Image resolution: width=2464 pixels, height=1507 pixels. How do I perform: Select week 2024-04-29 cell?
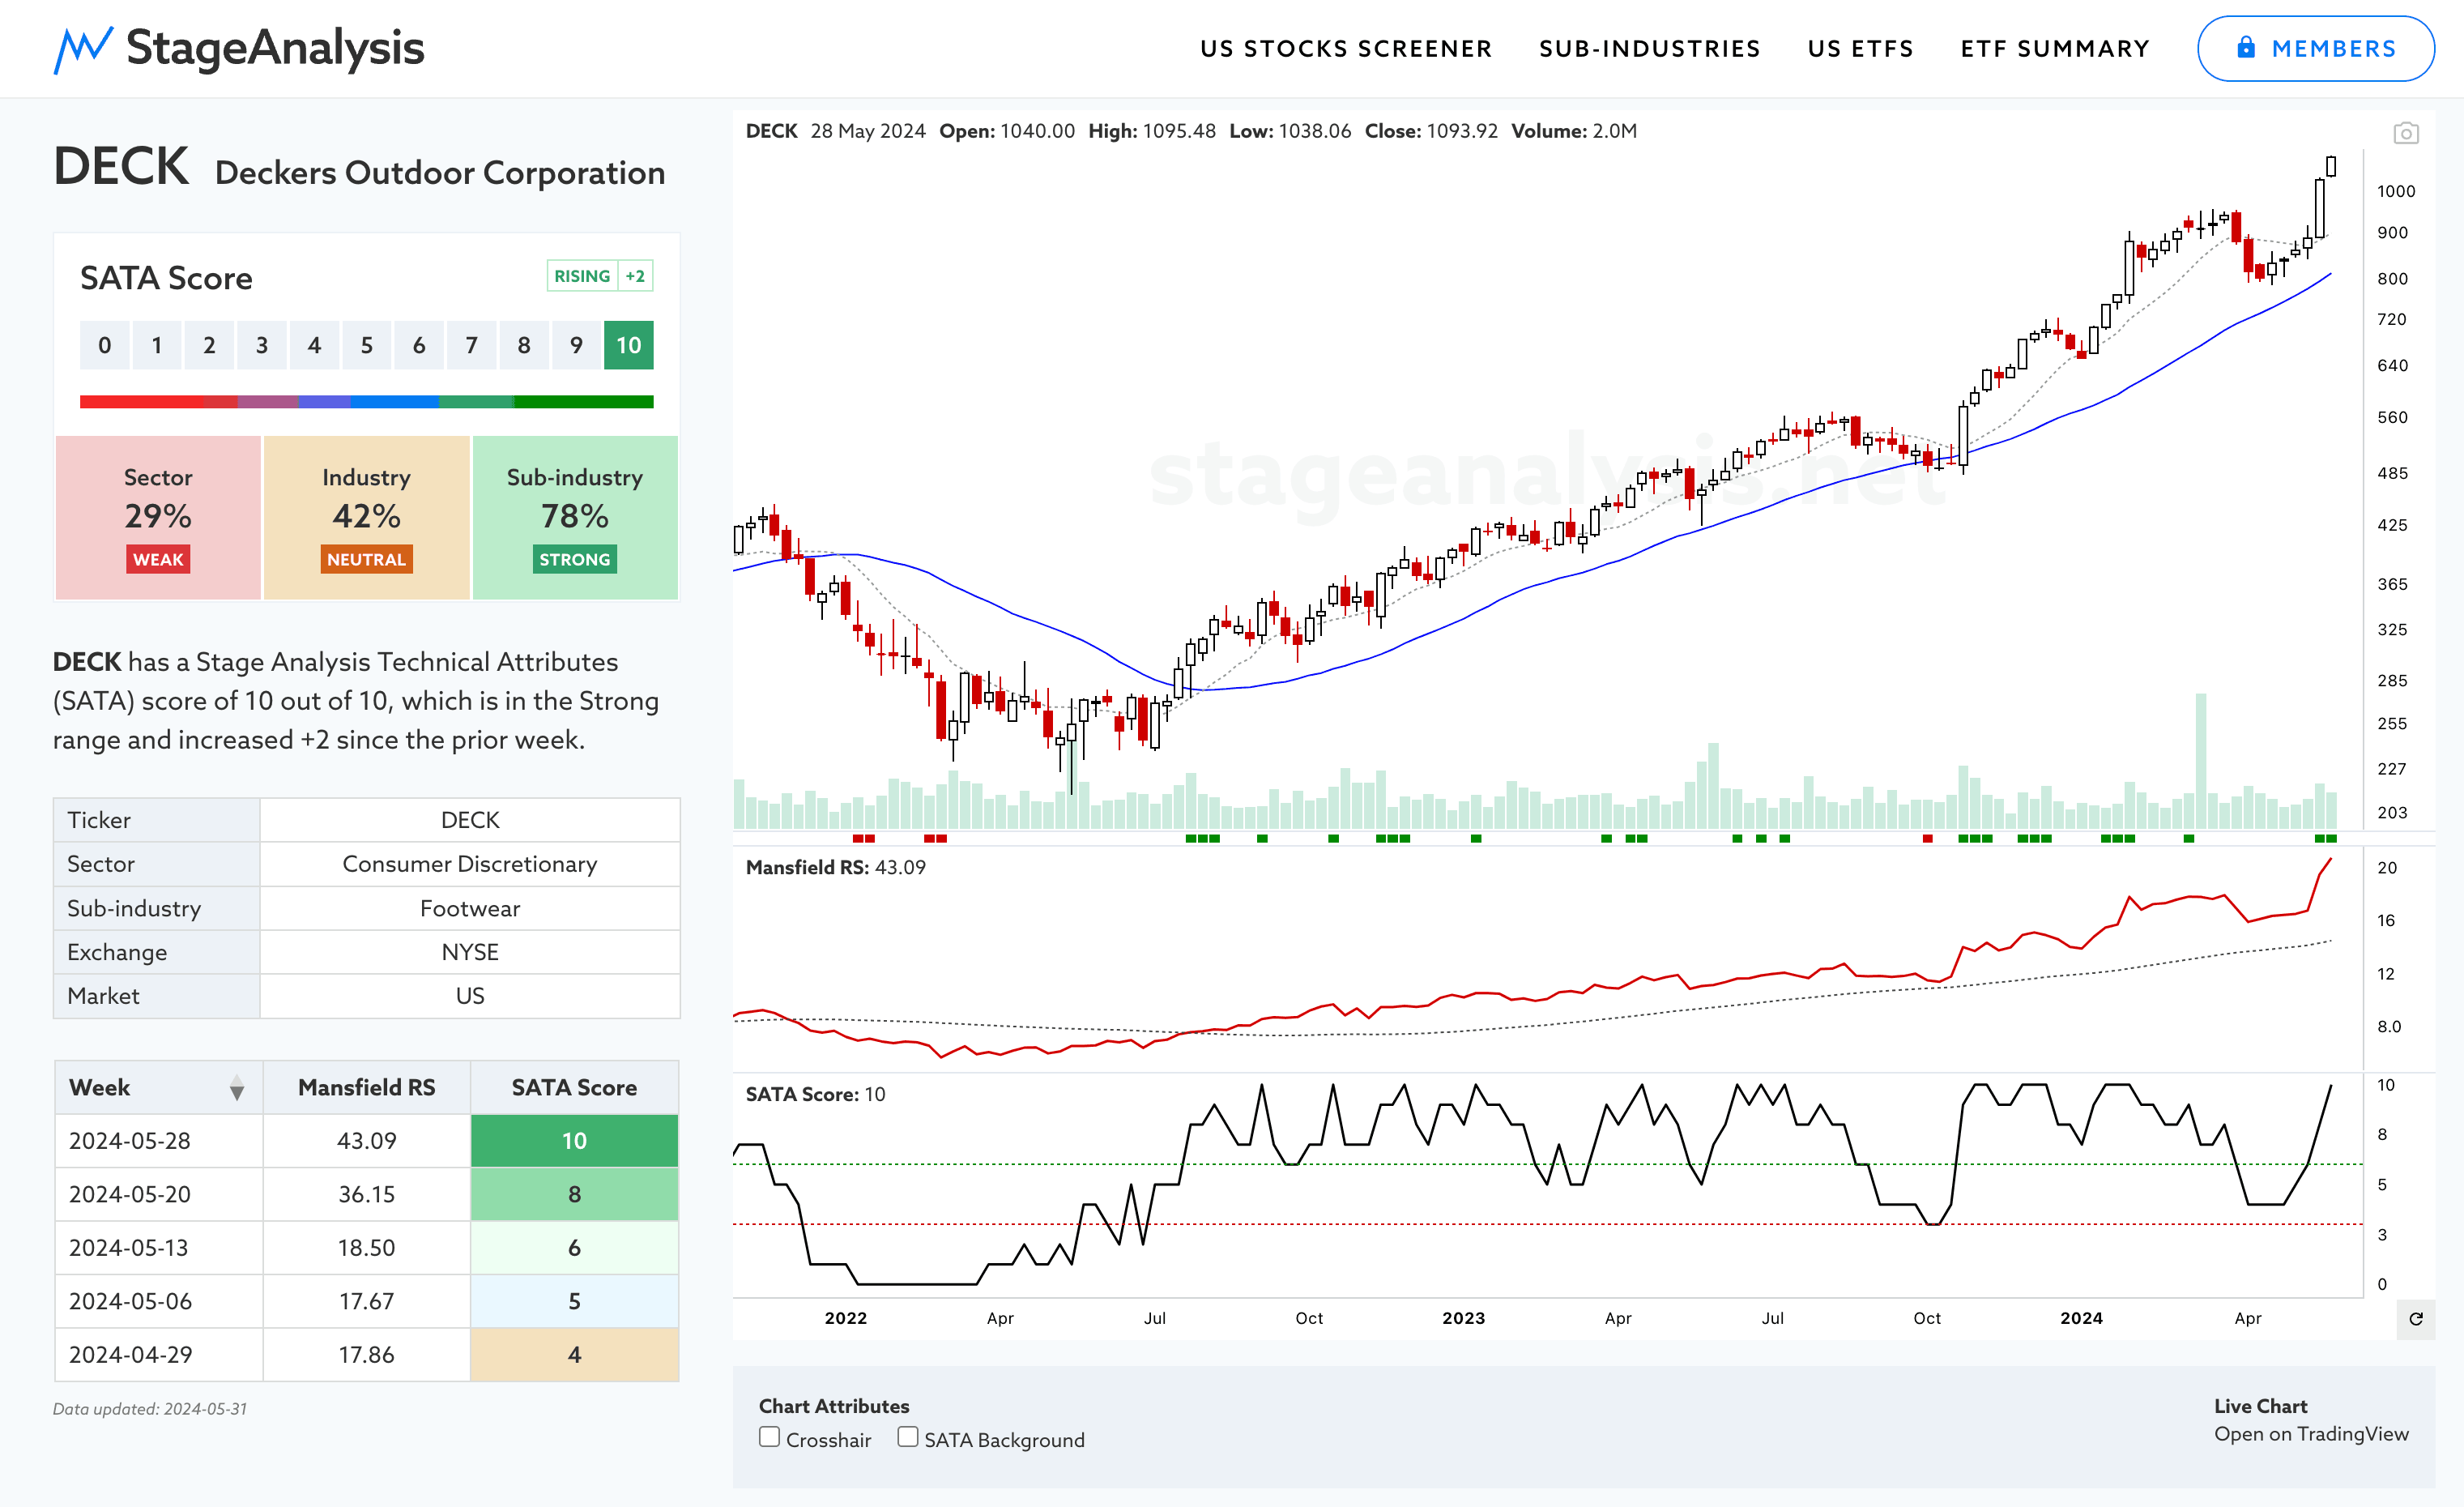point(158,1355)
